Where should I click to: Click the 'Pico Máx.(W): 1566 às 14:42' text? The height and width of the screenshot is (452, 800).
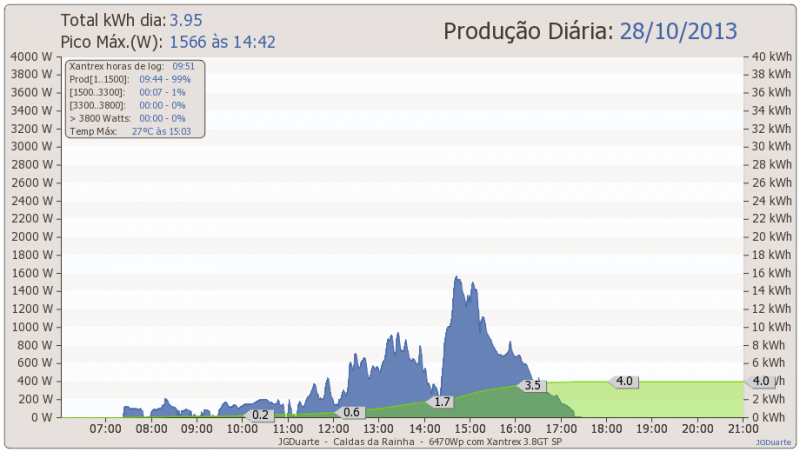tap(168, 42)
